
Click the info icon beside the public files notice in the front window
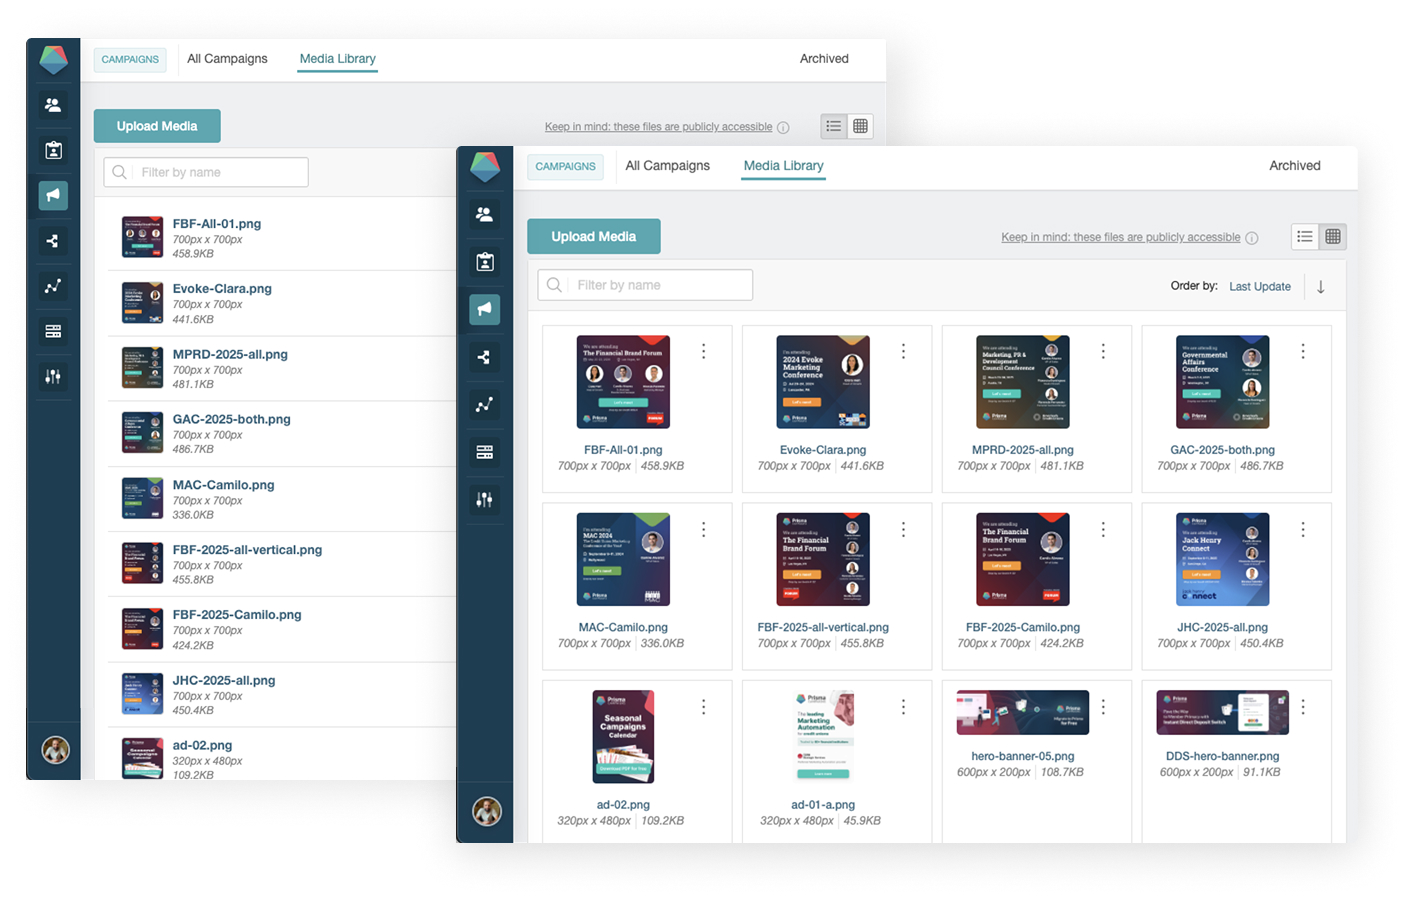[x=1252, y=238]
